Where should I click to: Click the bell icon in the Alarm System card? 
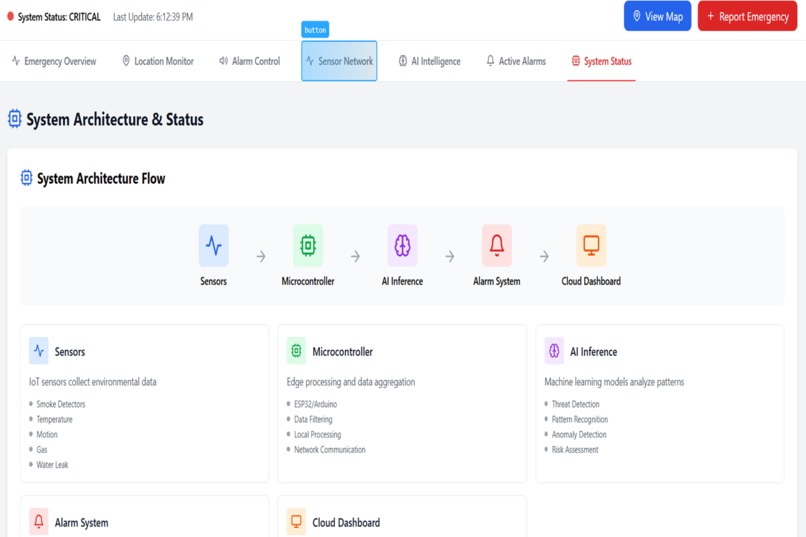click(39, 522)
